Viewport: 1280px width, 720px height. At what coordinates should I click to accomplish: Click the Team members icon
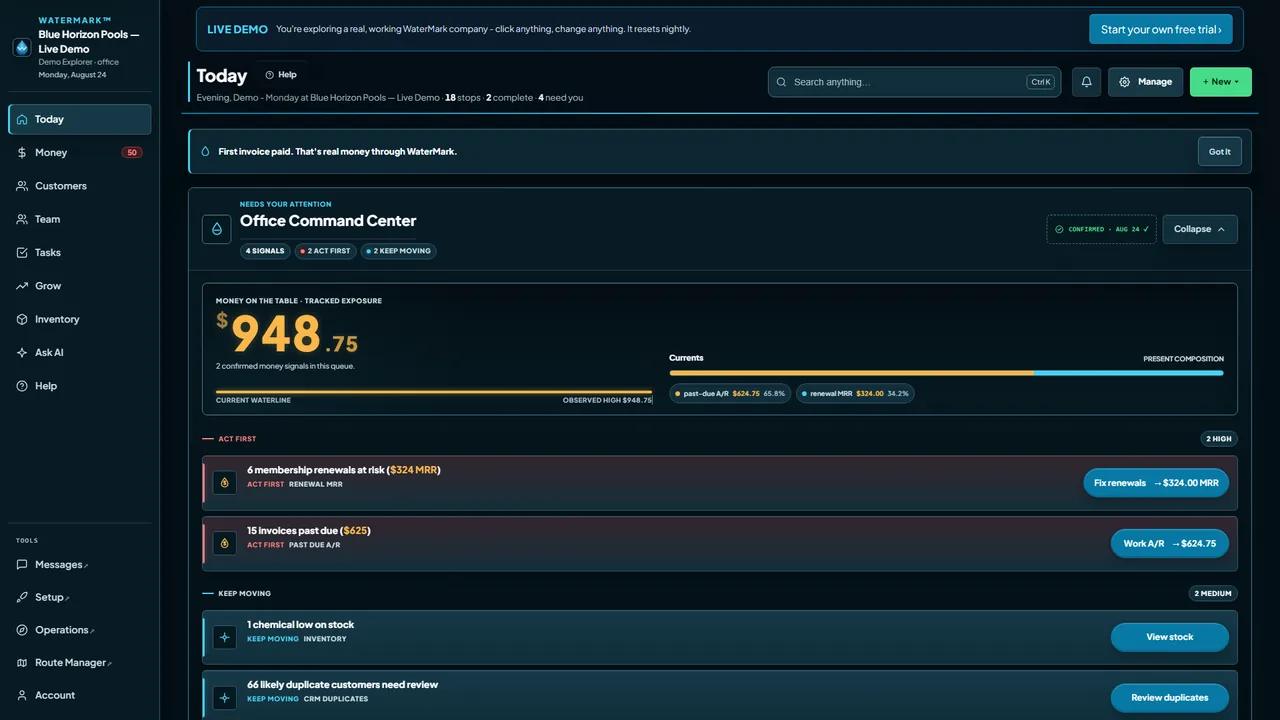click(x=22, y=219)
